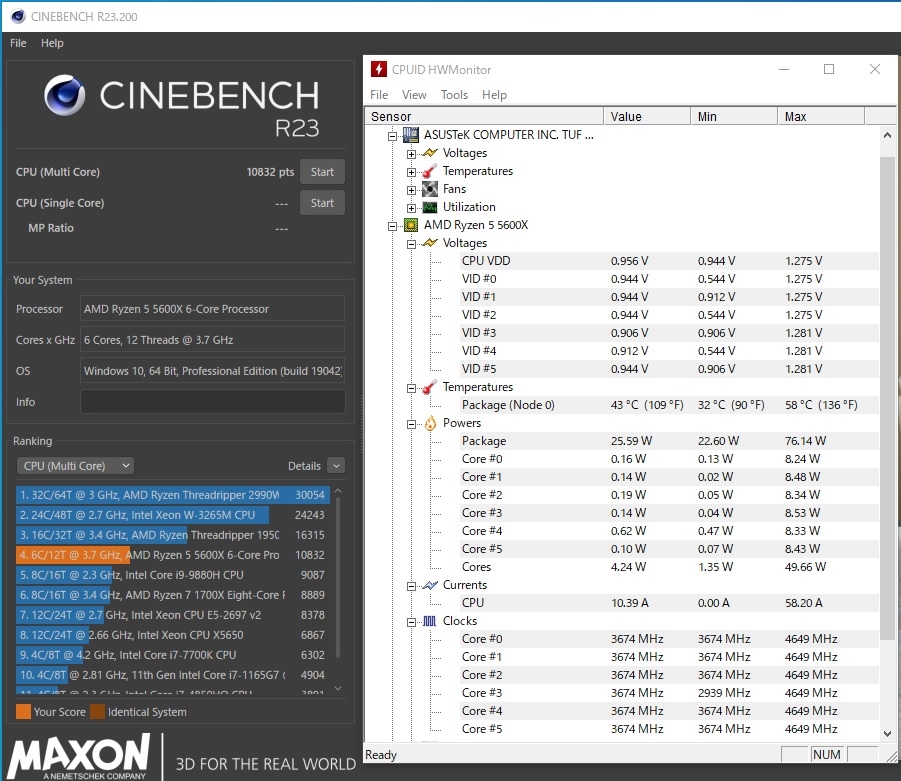
Task: Collapse the Powers node
Action: (411, 424)
